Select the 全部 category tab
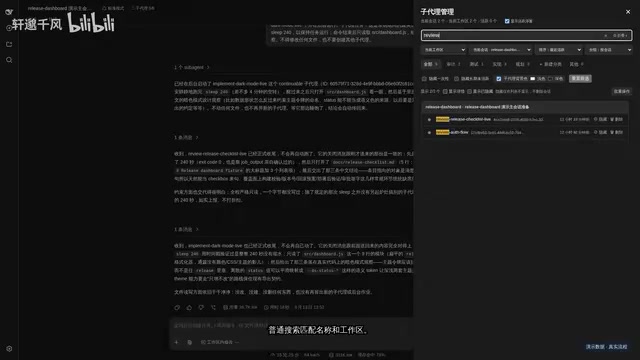The image size is (640, 360). coord(430,64)
